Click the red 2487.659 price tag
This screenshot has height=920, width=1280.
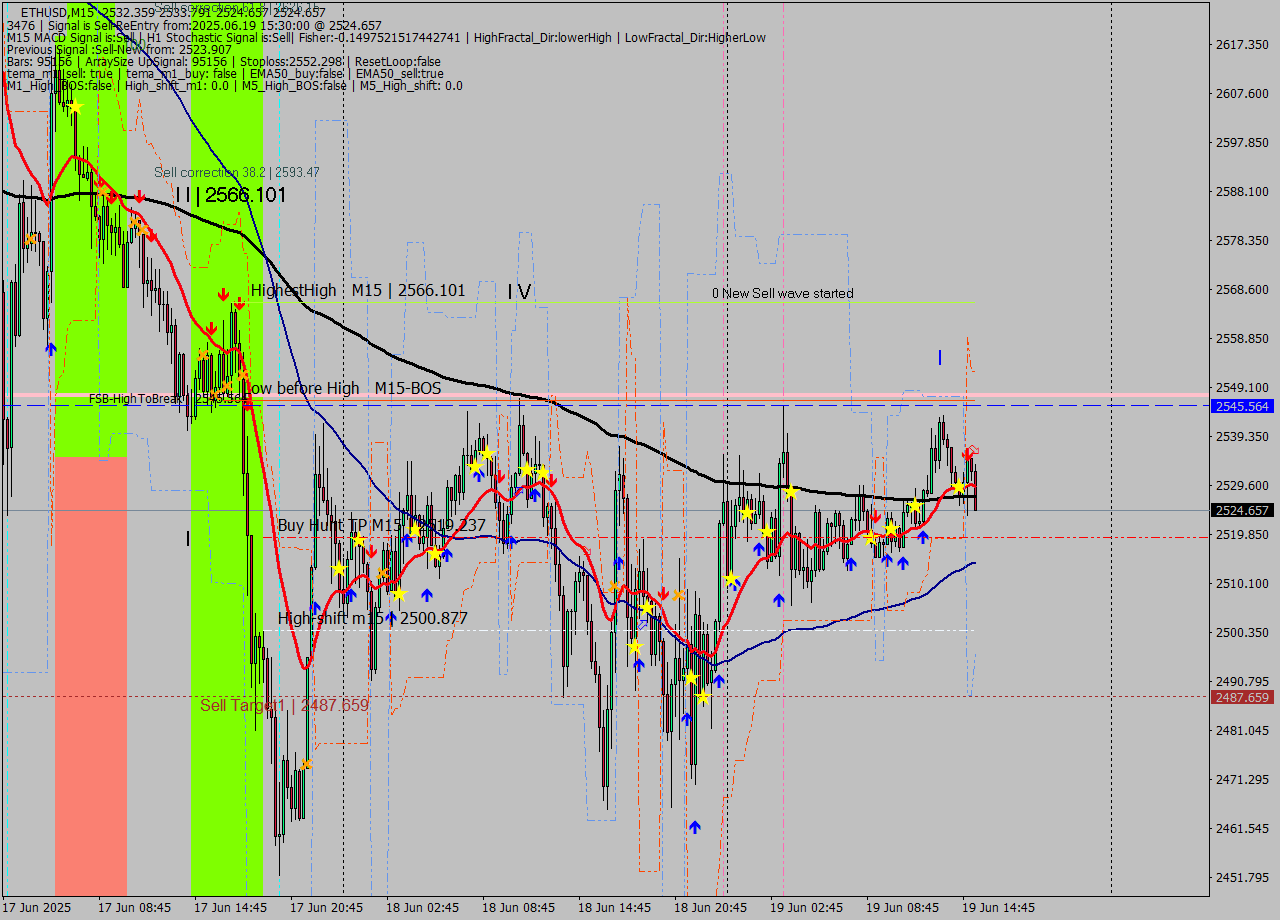[x=1240, y=697]
